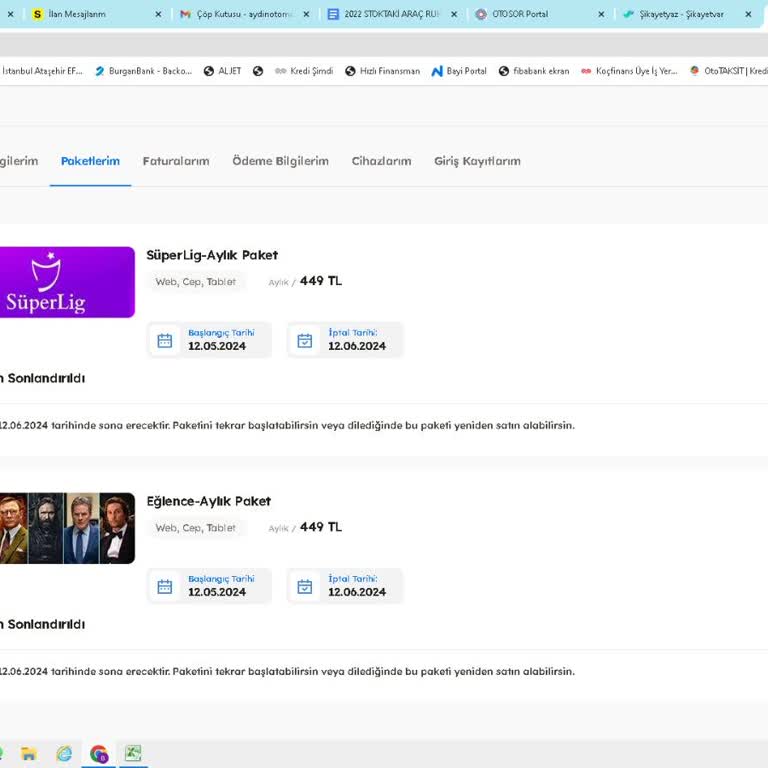Click the Google Docs favicon on STOKTAKİ tab
768x768 pixels.
[x=333, y=14]
